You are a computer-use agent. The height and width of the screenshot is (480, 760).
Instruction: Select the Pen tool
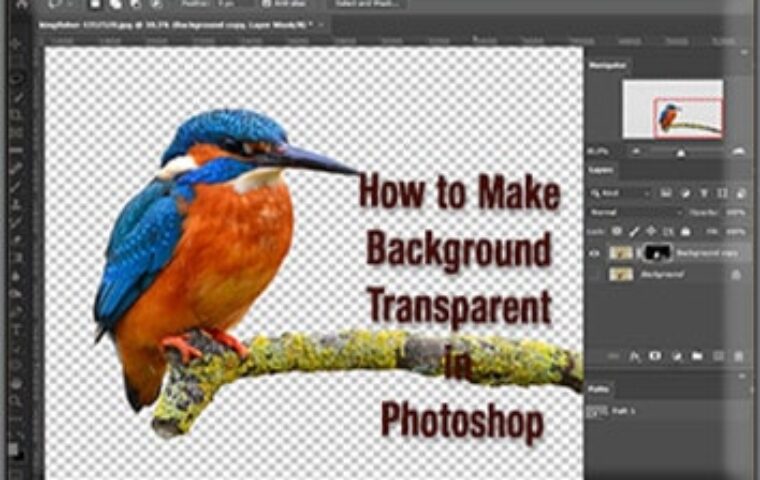(16, 311)
